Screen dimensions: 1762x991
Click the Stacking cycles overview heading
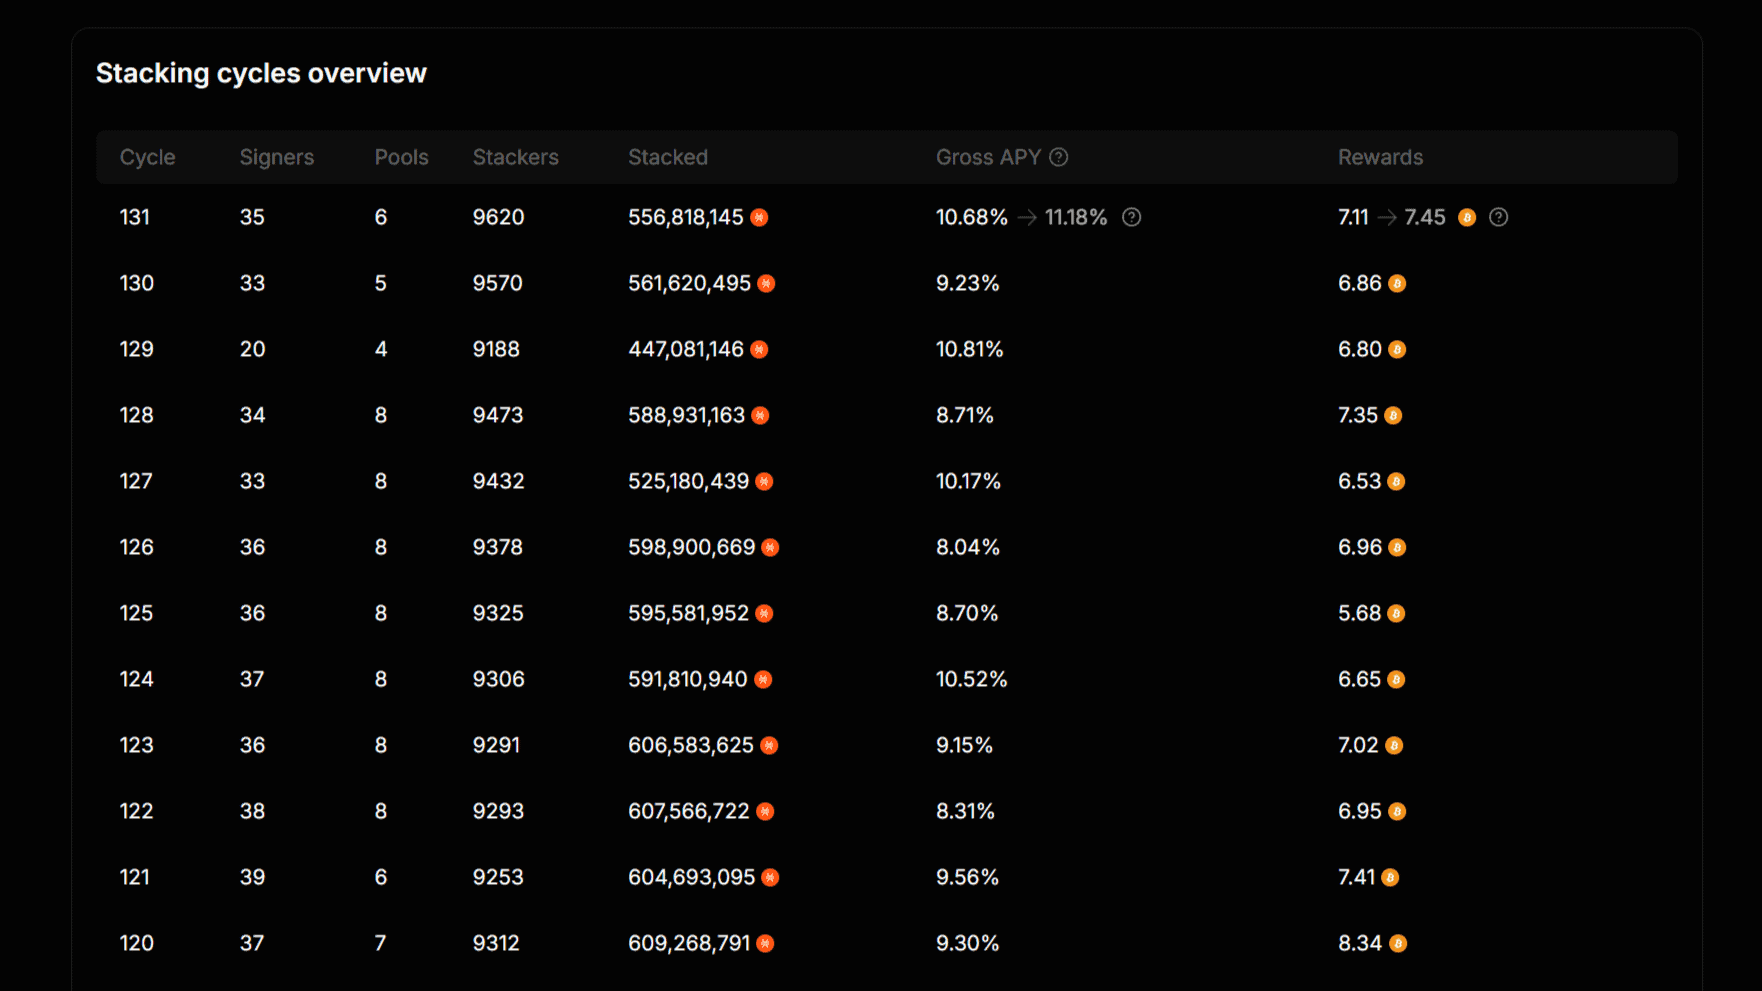point(261,73)
